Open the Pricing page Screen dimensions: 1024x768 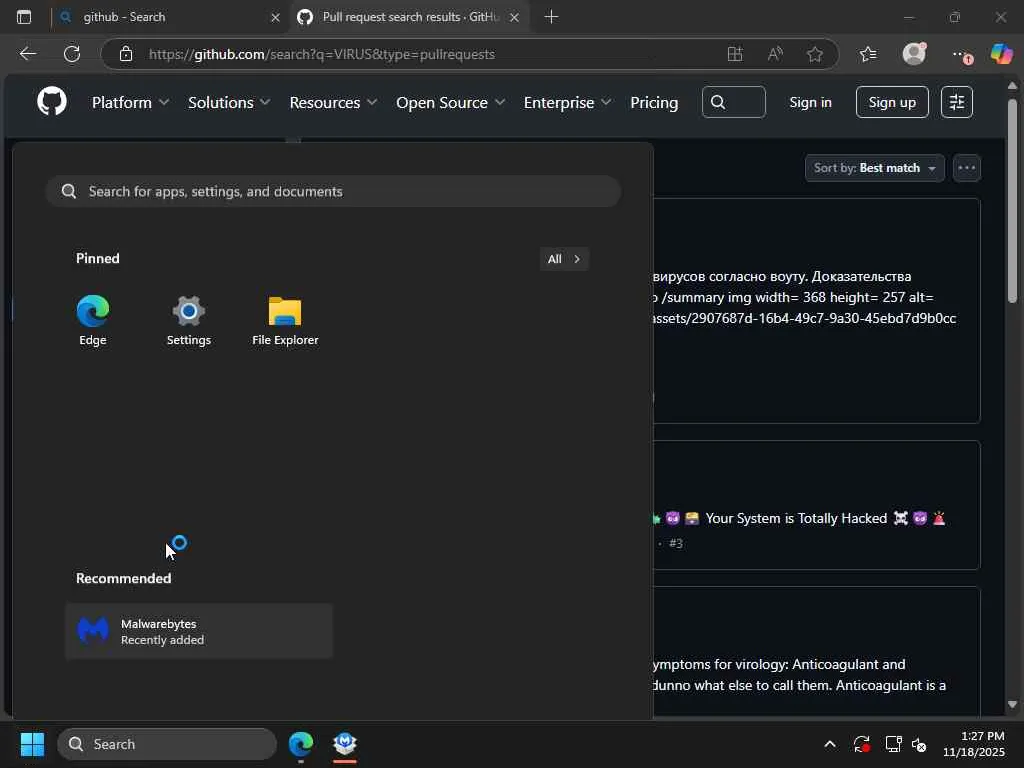654,103
